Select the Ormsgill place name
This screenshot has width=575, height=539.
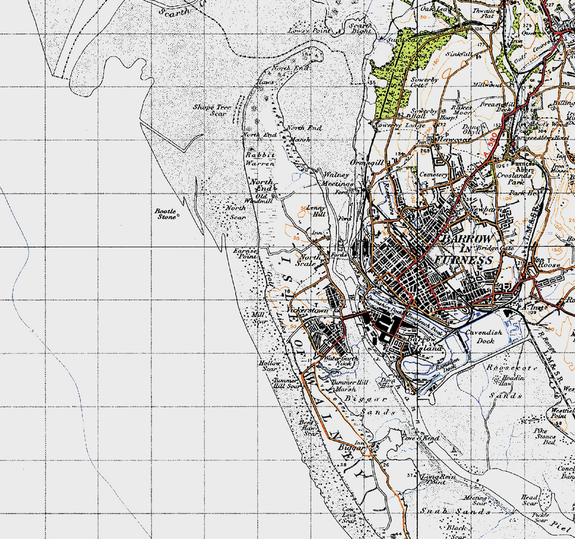(x=366, y=162)
